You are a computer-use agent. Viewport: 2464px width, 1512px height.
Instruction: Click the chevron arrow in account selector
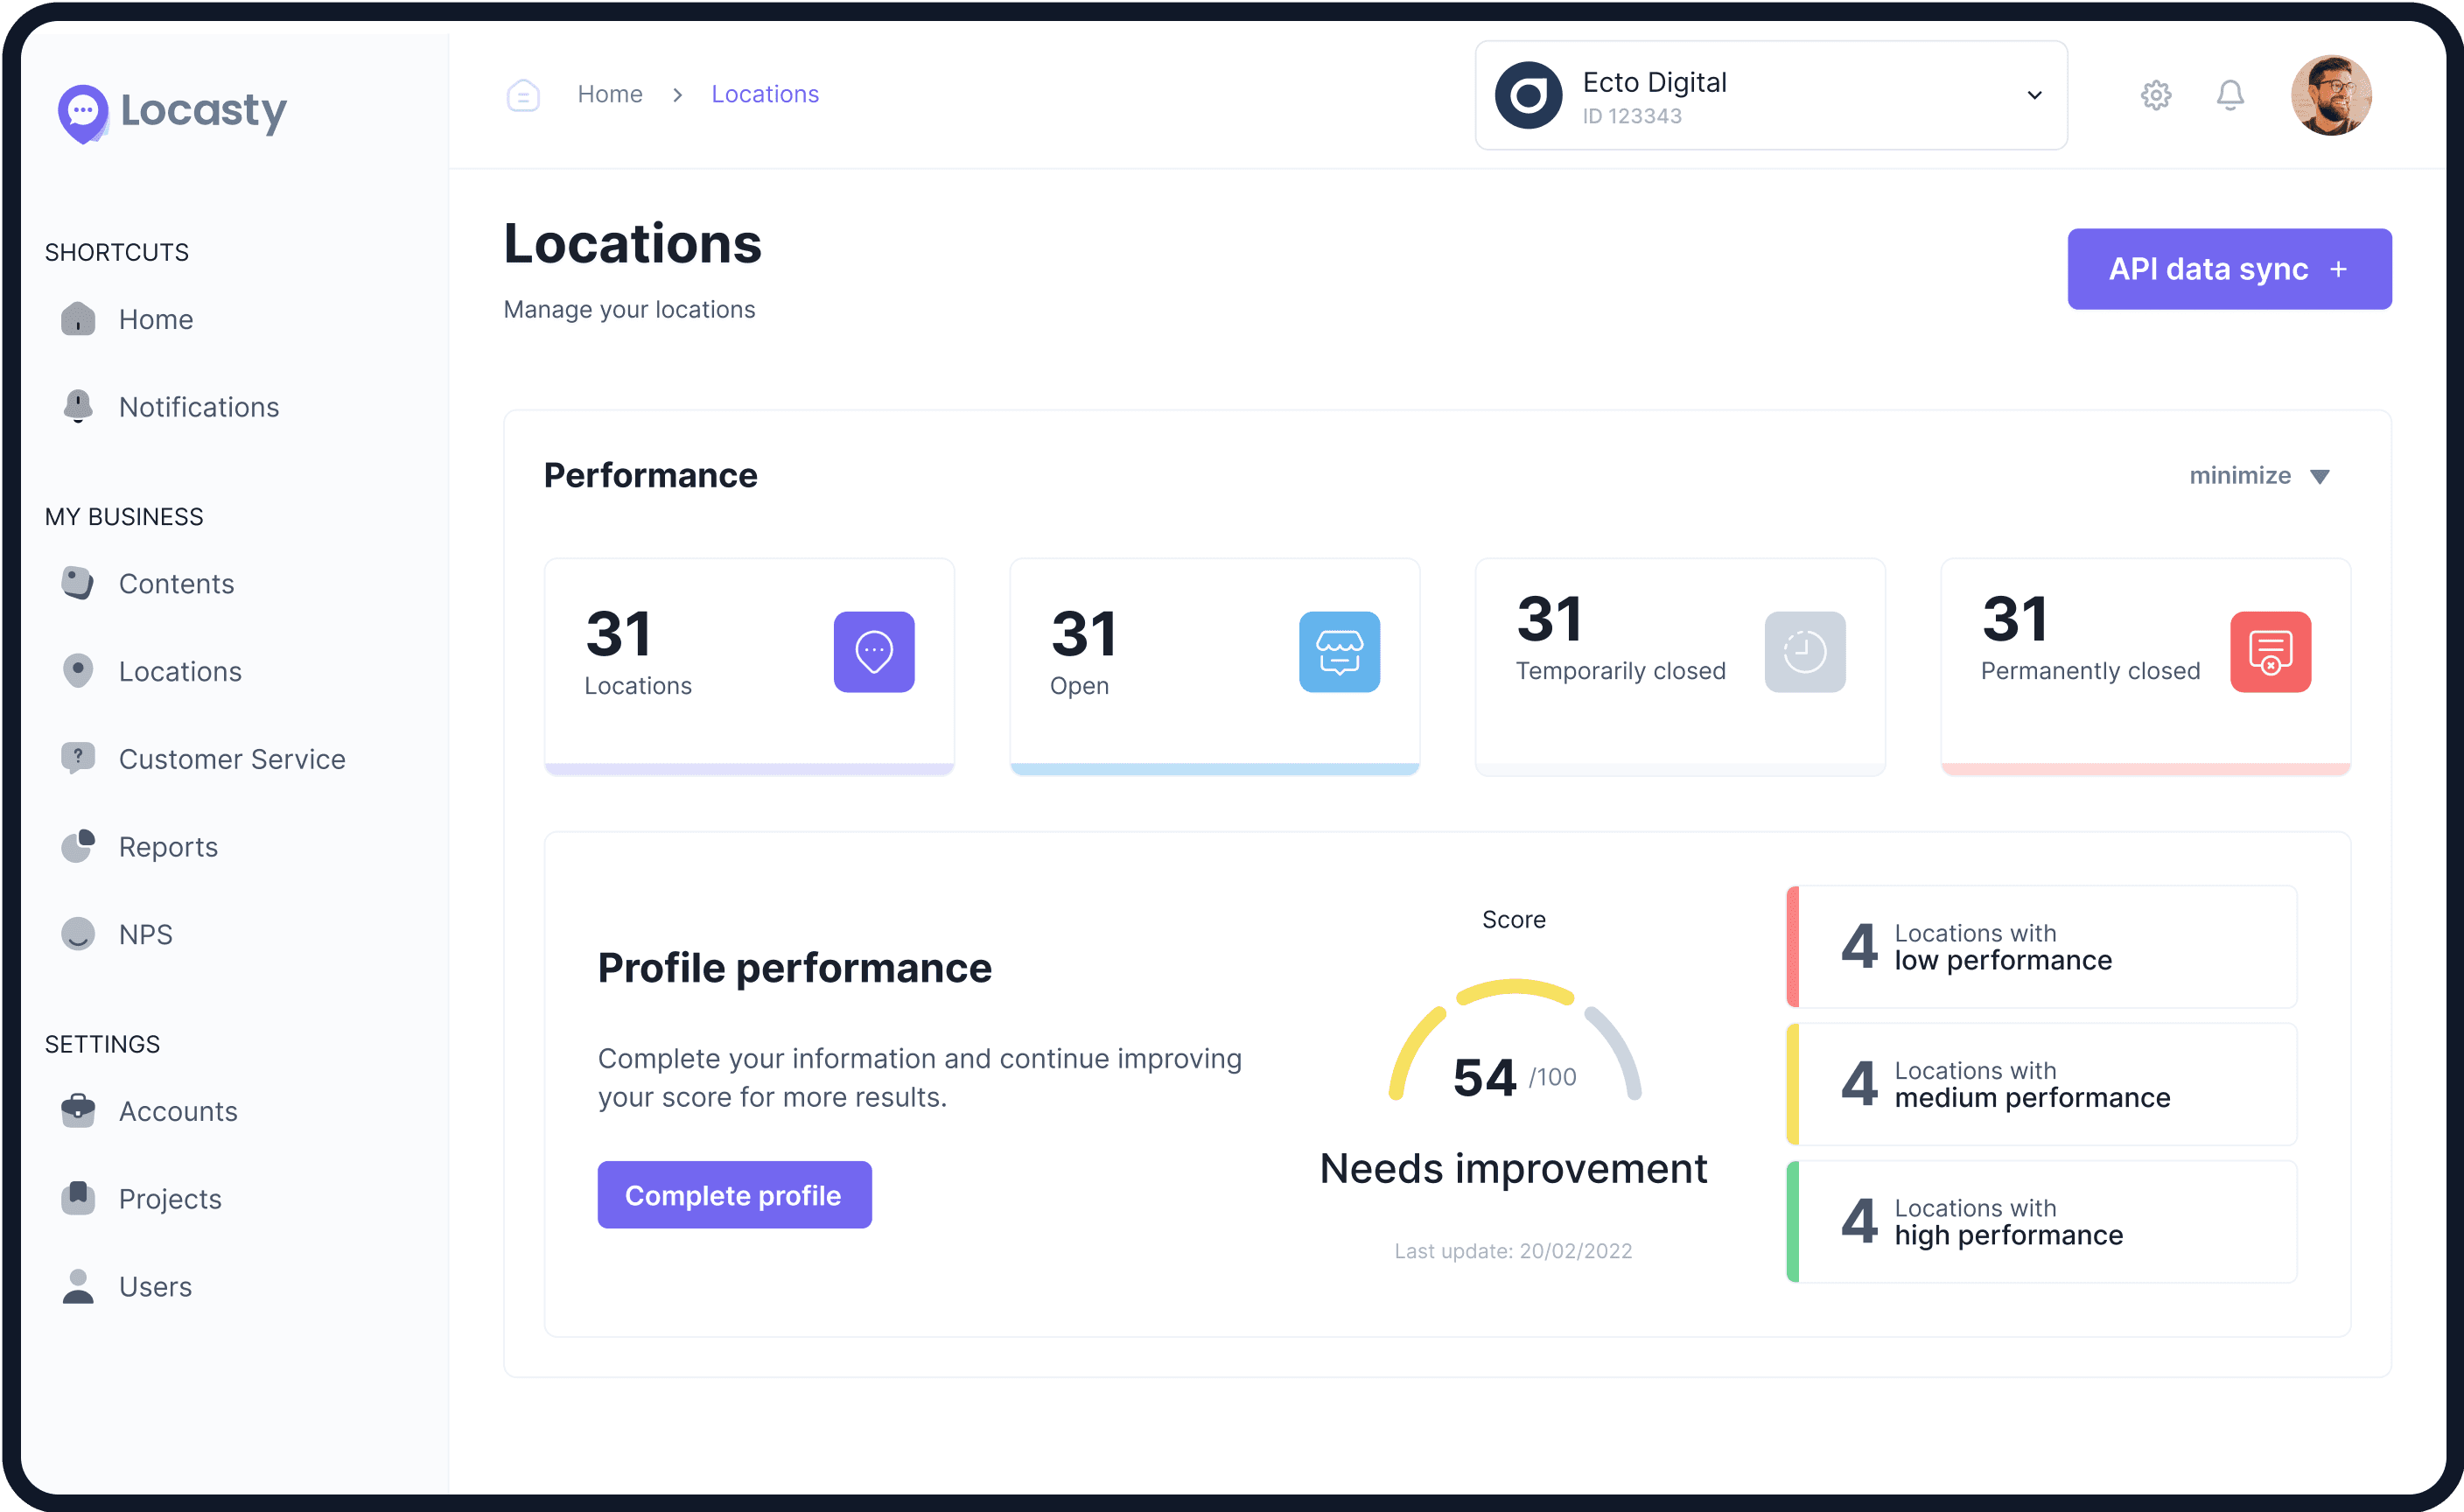click(2033, 95)
